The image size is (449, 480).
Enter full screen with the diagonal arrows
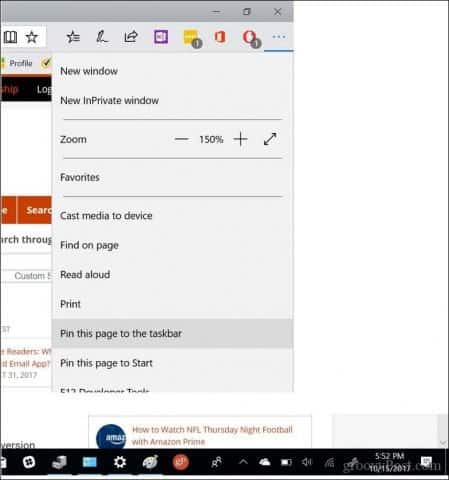270,139
